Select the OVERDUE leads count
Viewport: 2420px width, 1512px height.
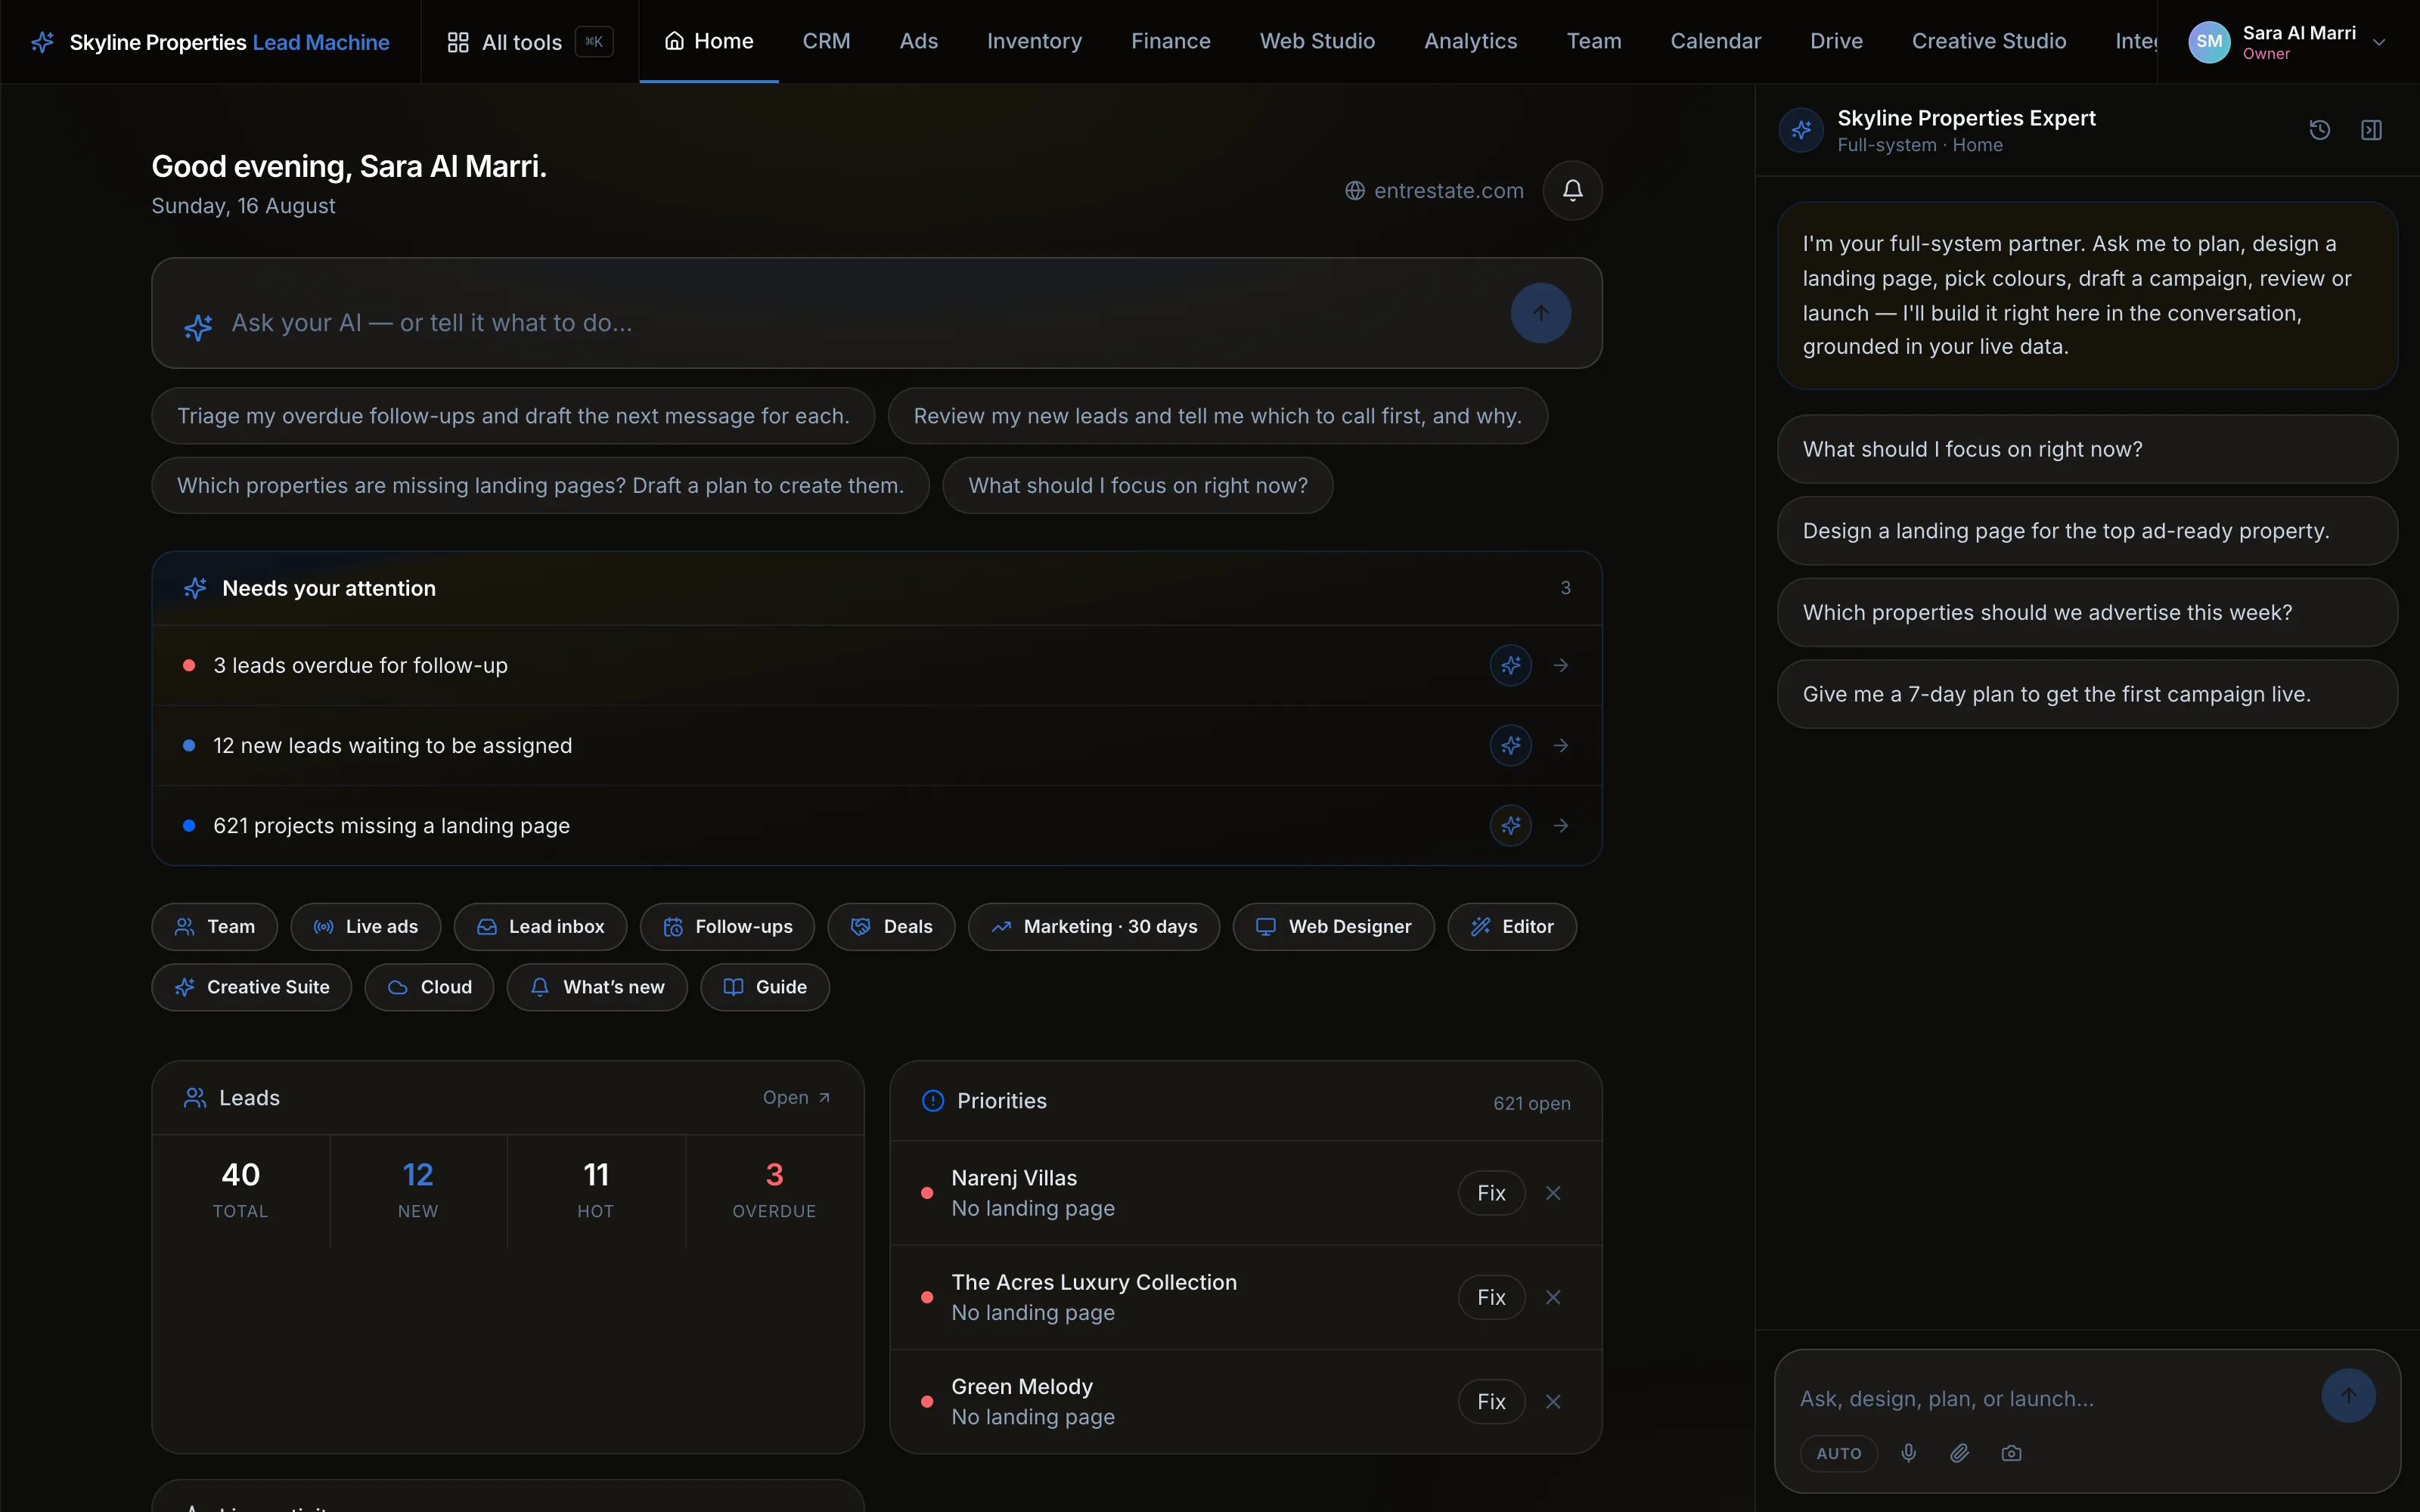(774, 1191)
